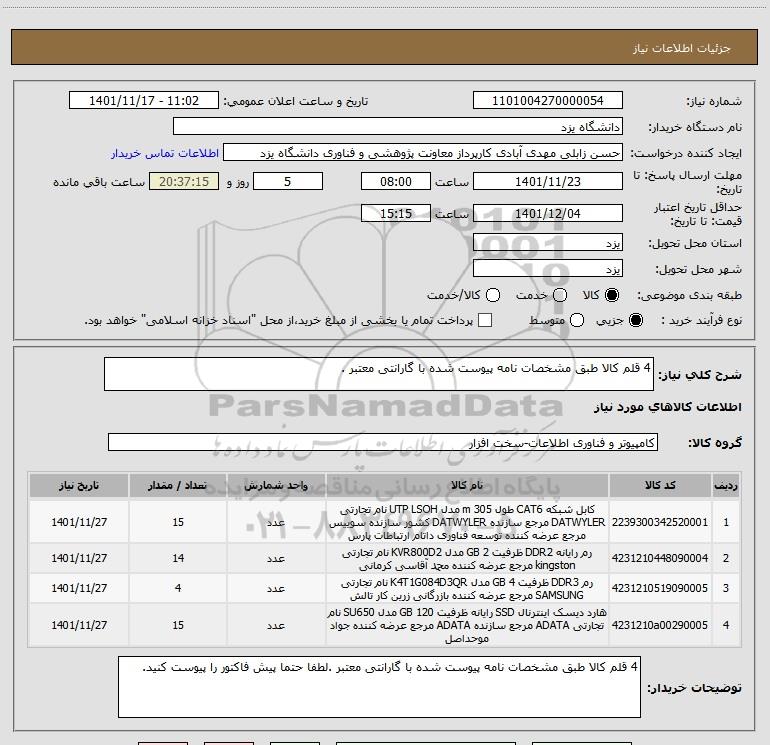Select the متوسط purchase type radio
The width and height of the screenshot is (770, 745).
pyautogui.click(x=577, y=320)
